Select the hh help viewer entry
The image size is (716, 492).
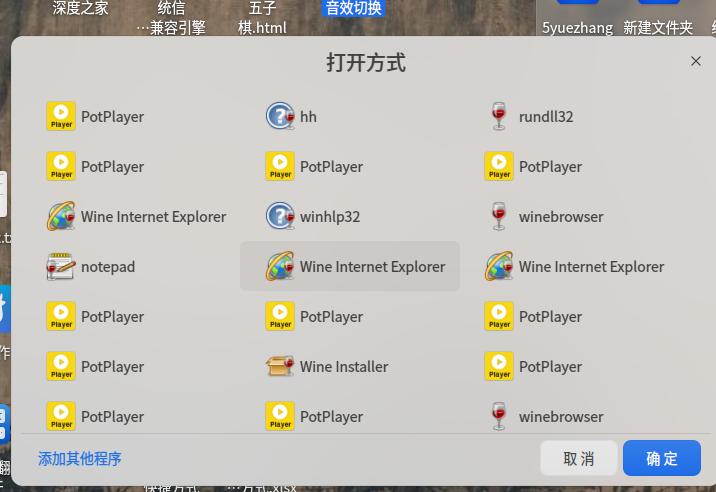pyautogui.click(x=349, y=116)
